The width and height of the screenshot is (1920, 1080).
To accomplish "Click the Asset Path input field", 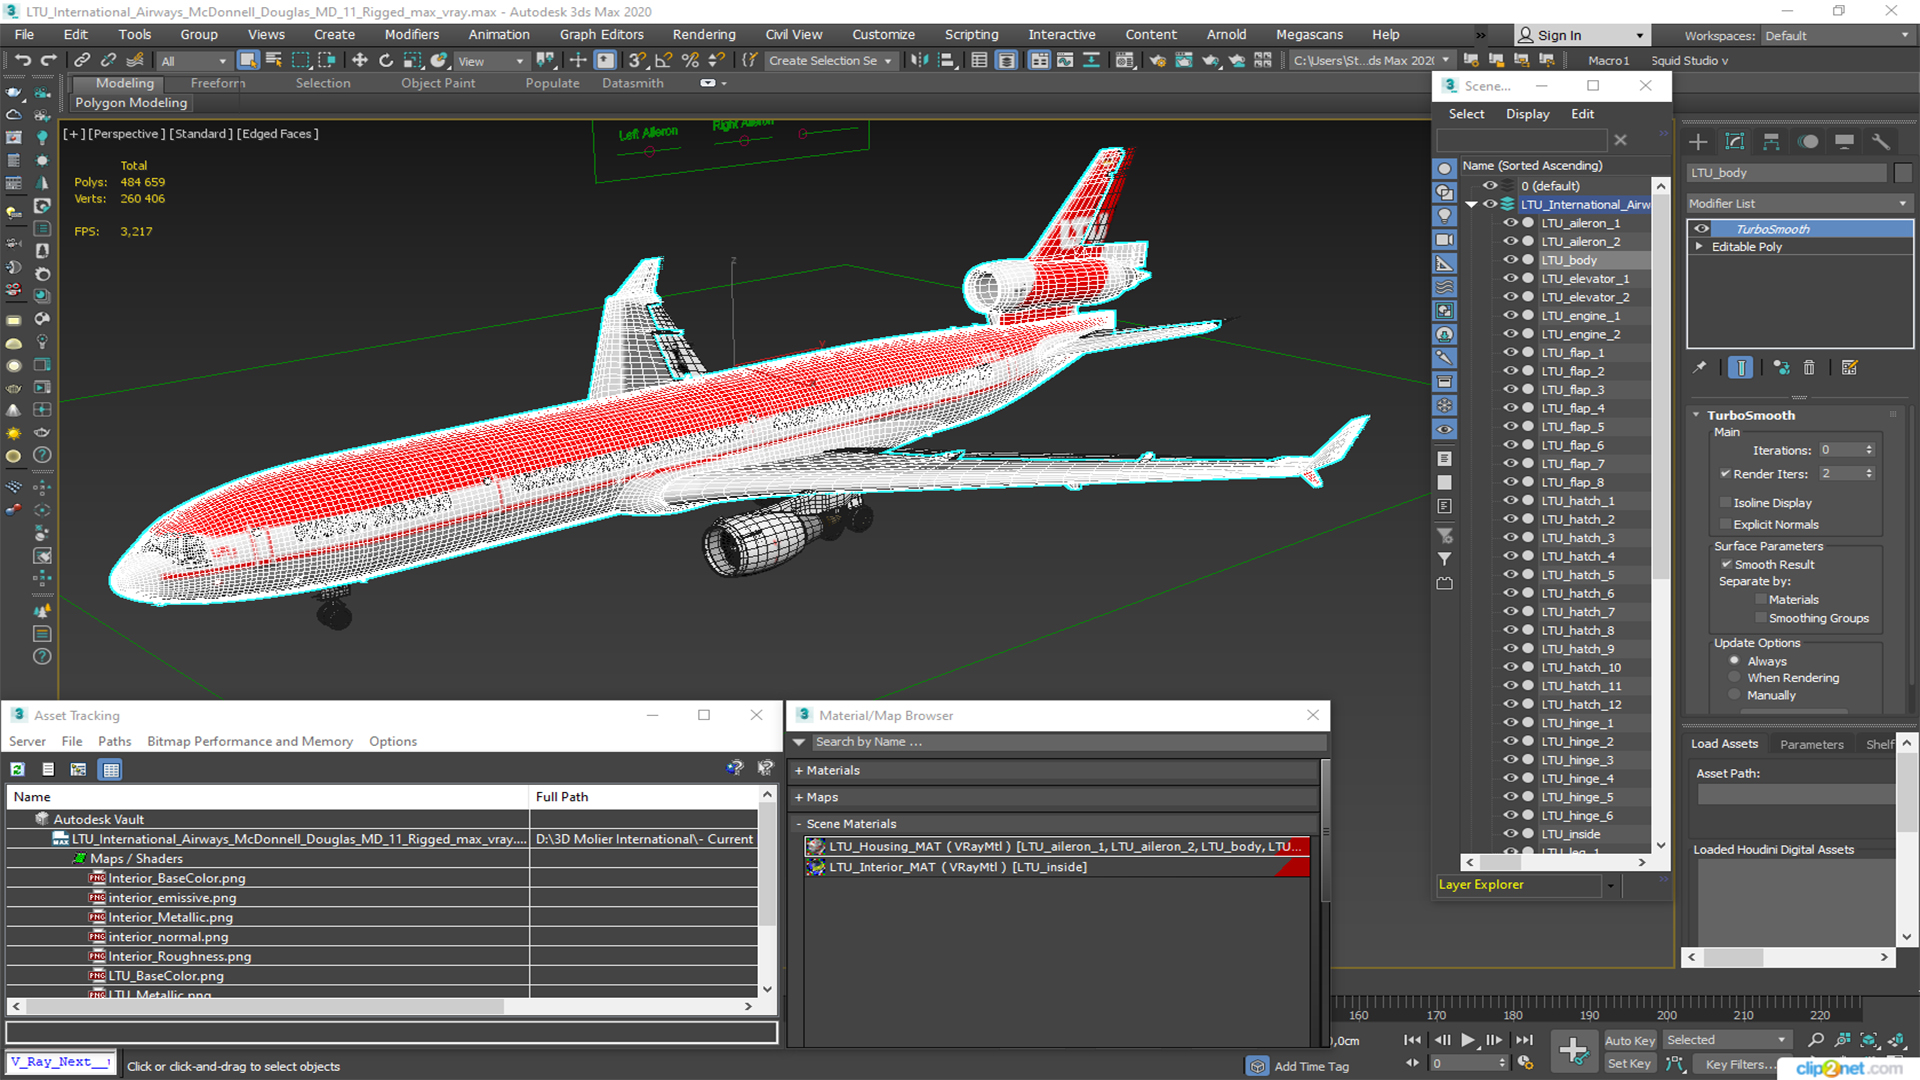I will 1796,794.
